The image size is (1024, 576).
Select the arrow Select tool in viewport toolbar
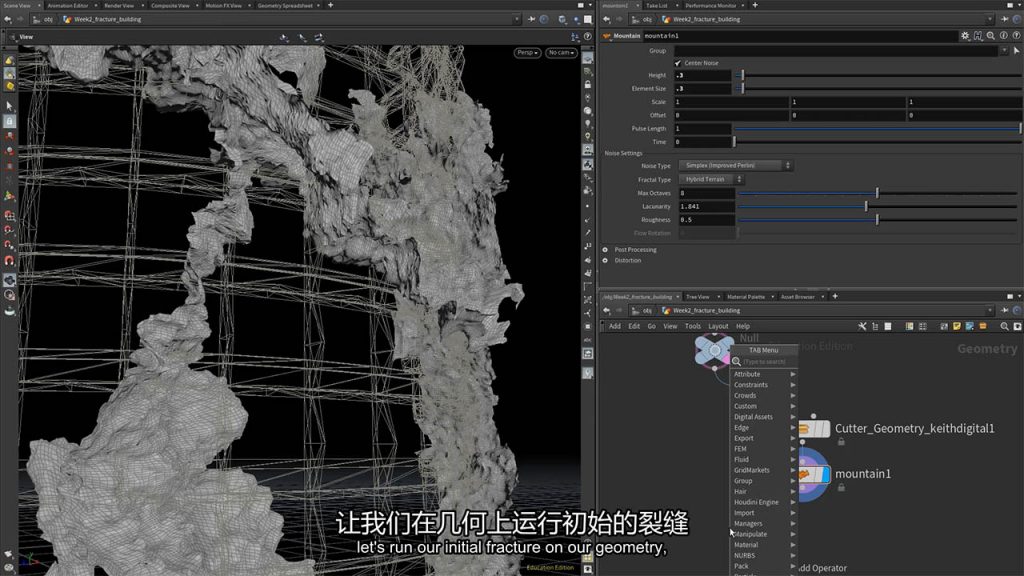point(9,106)
